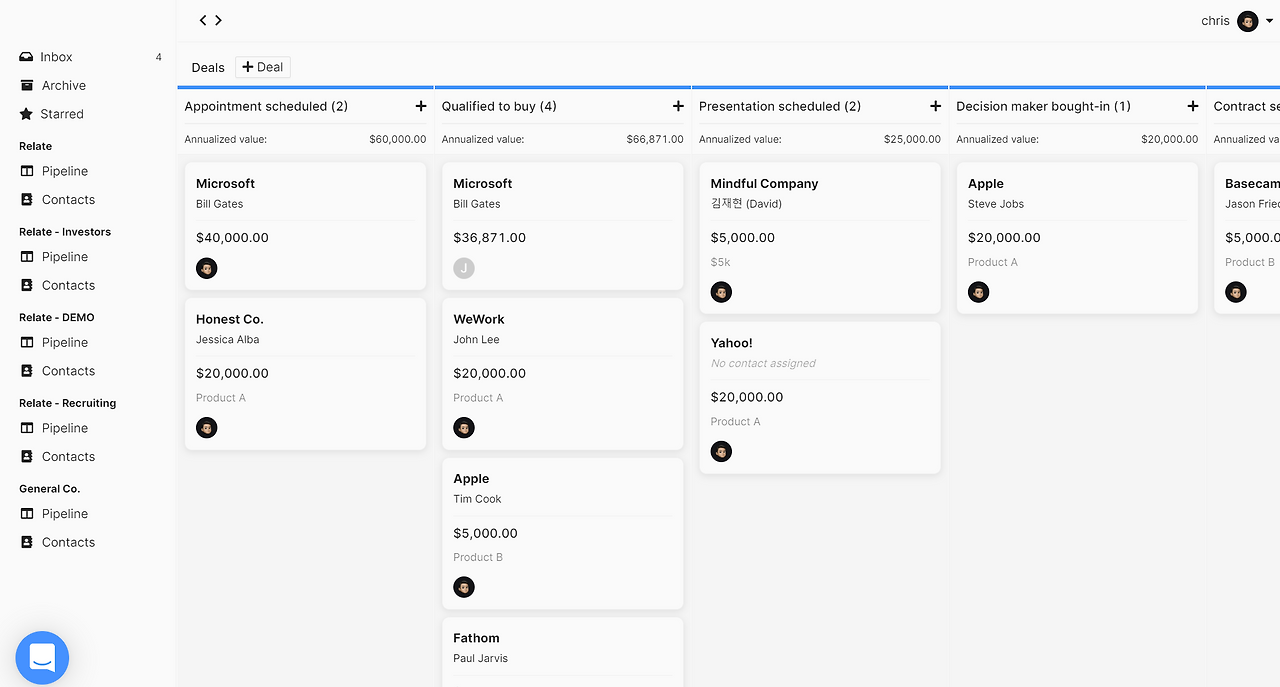Click the Contacts icon under General Co.
Screen dimensions: 1280x687
click(27, 542)
